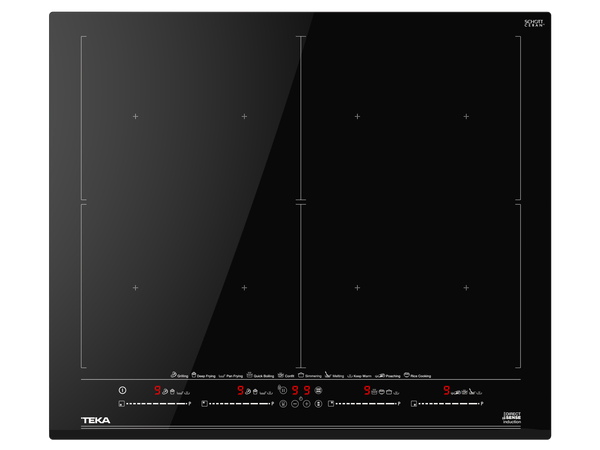Tap the left red timer digit
The image size is (600, 450).
coord(295,390)
